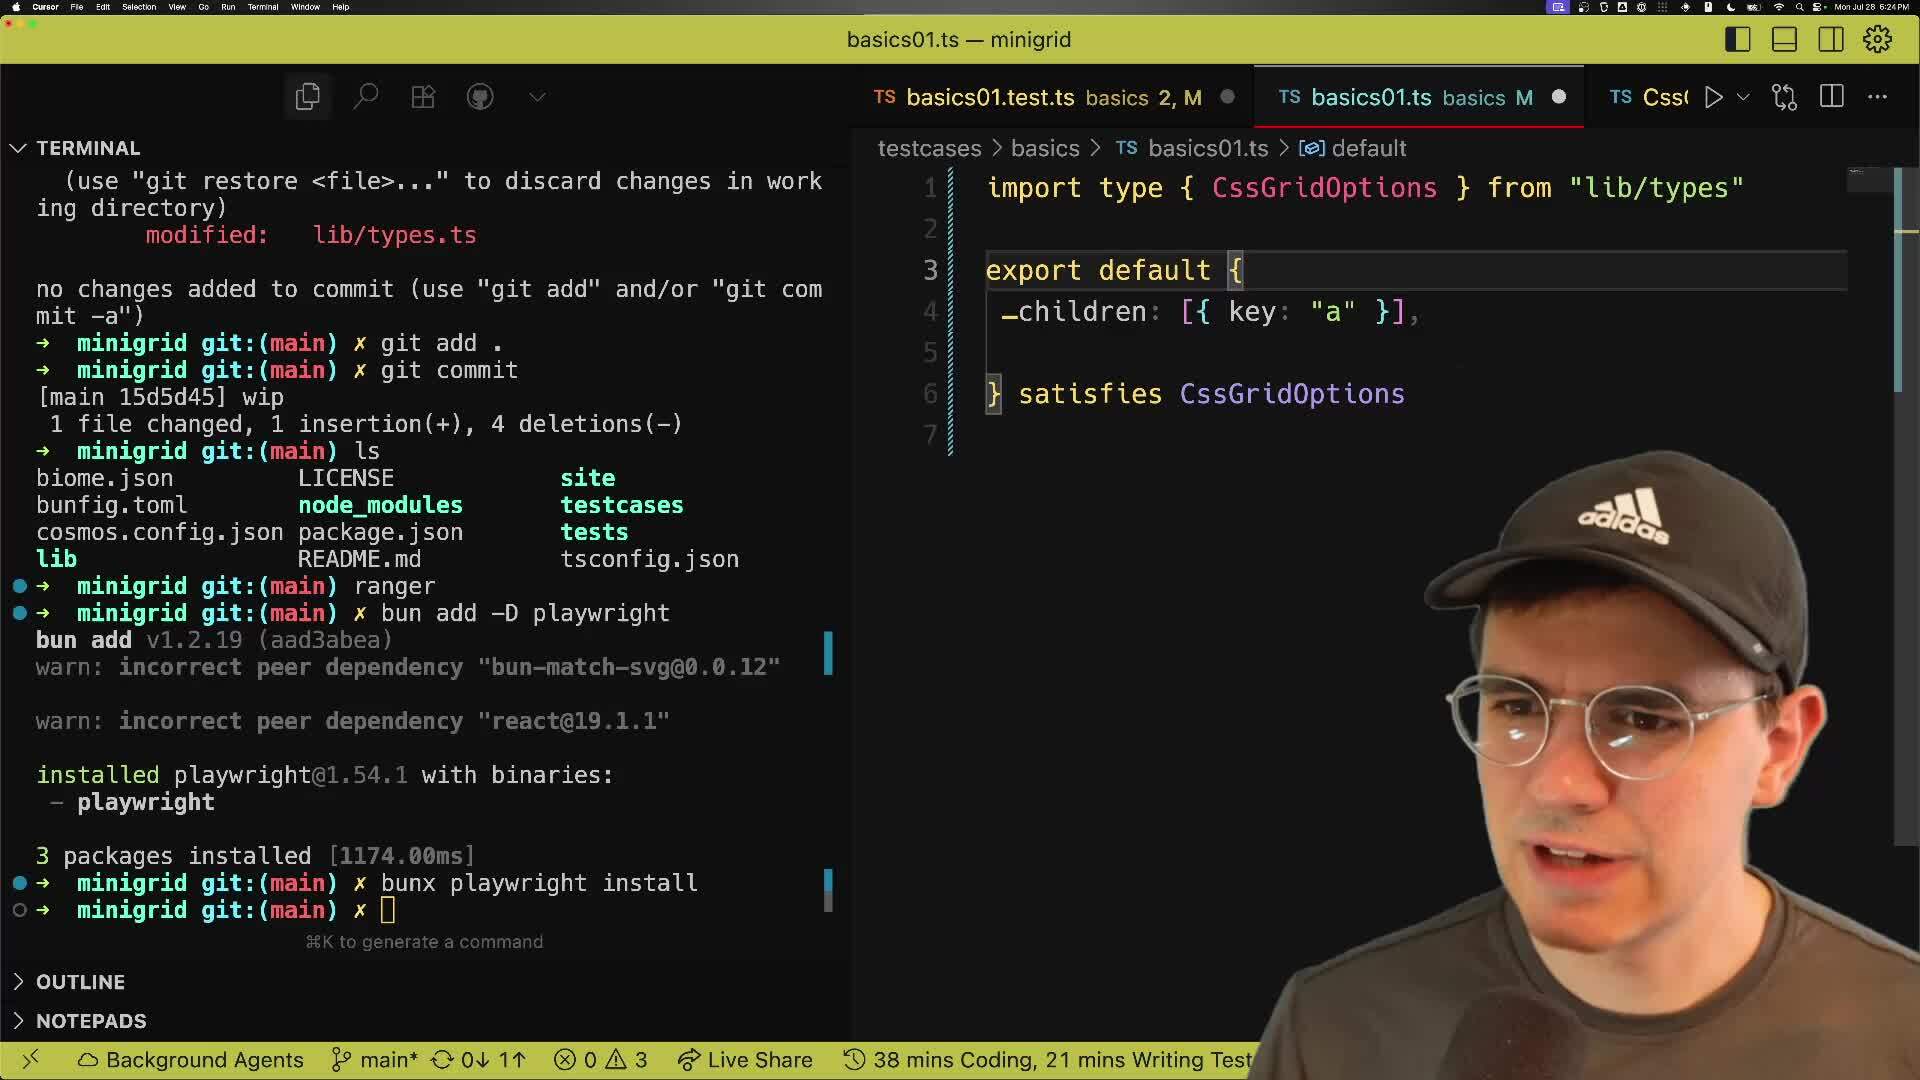
Task: Open the Terminal menu
Action: coord(263,7)
